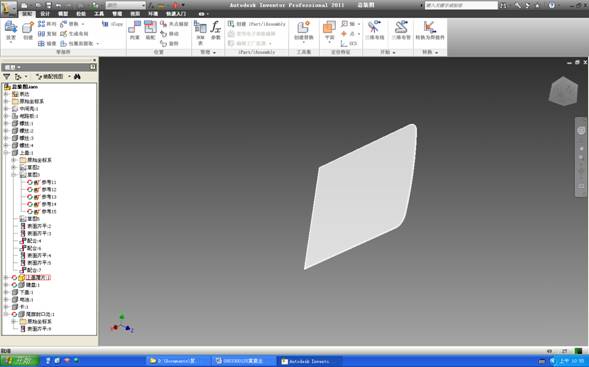Select the work Point (点) tool
This screenshot has width=589, height=367.
[348, 34]
